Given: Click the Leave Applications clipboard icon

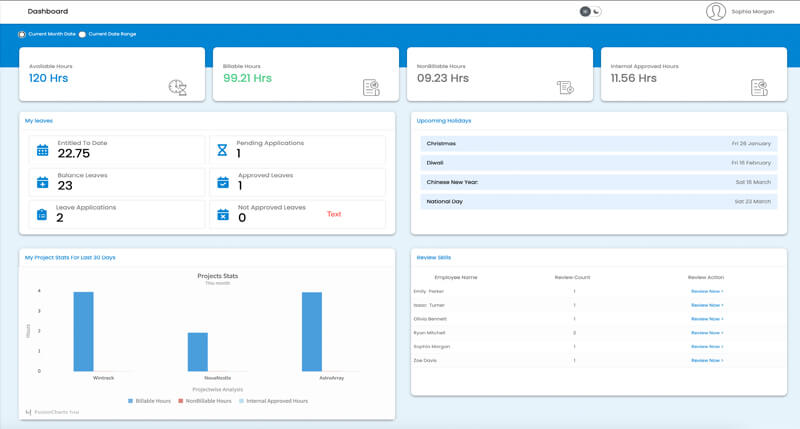Looking at the screenshot, I should (42, 214).
